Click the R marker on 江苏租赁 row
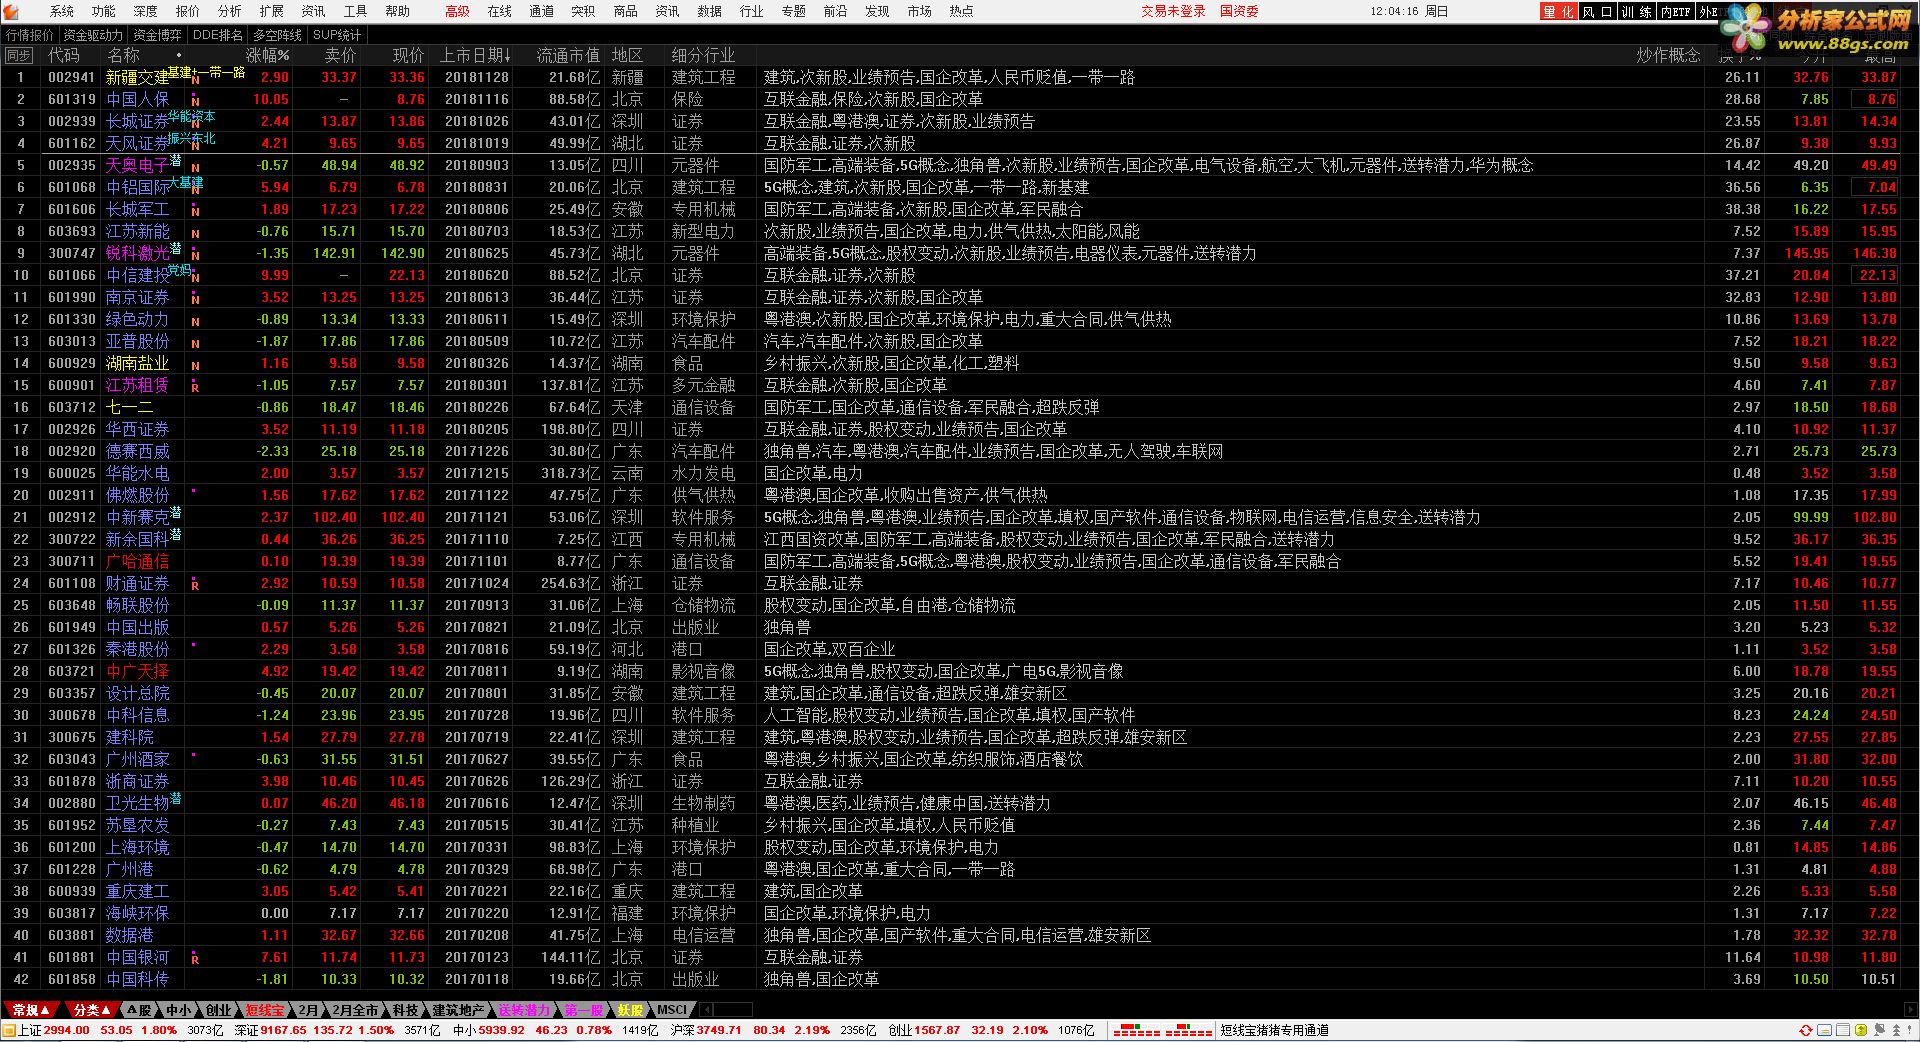 coord(195,386)
